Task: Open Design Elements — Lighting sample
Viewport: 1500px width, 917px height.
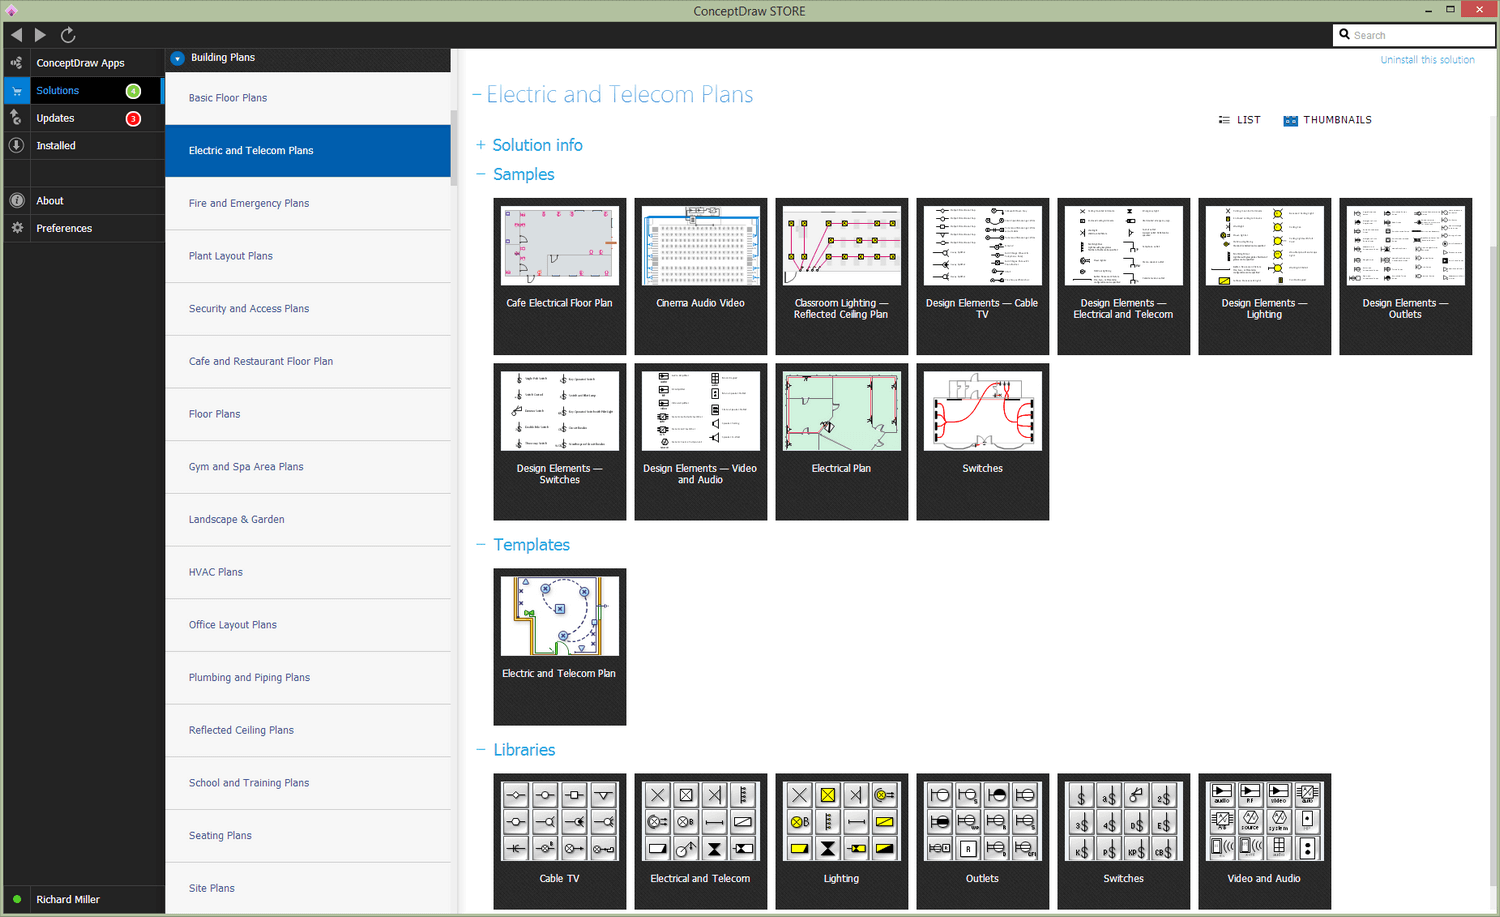Action: click(1265, 276)
